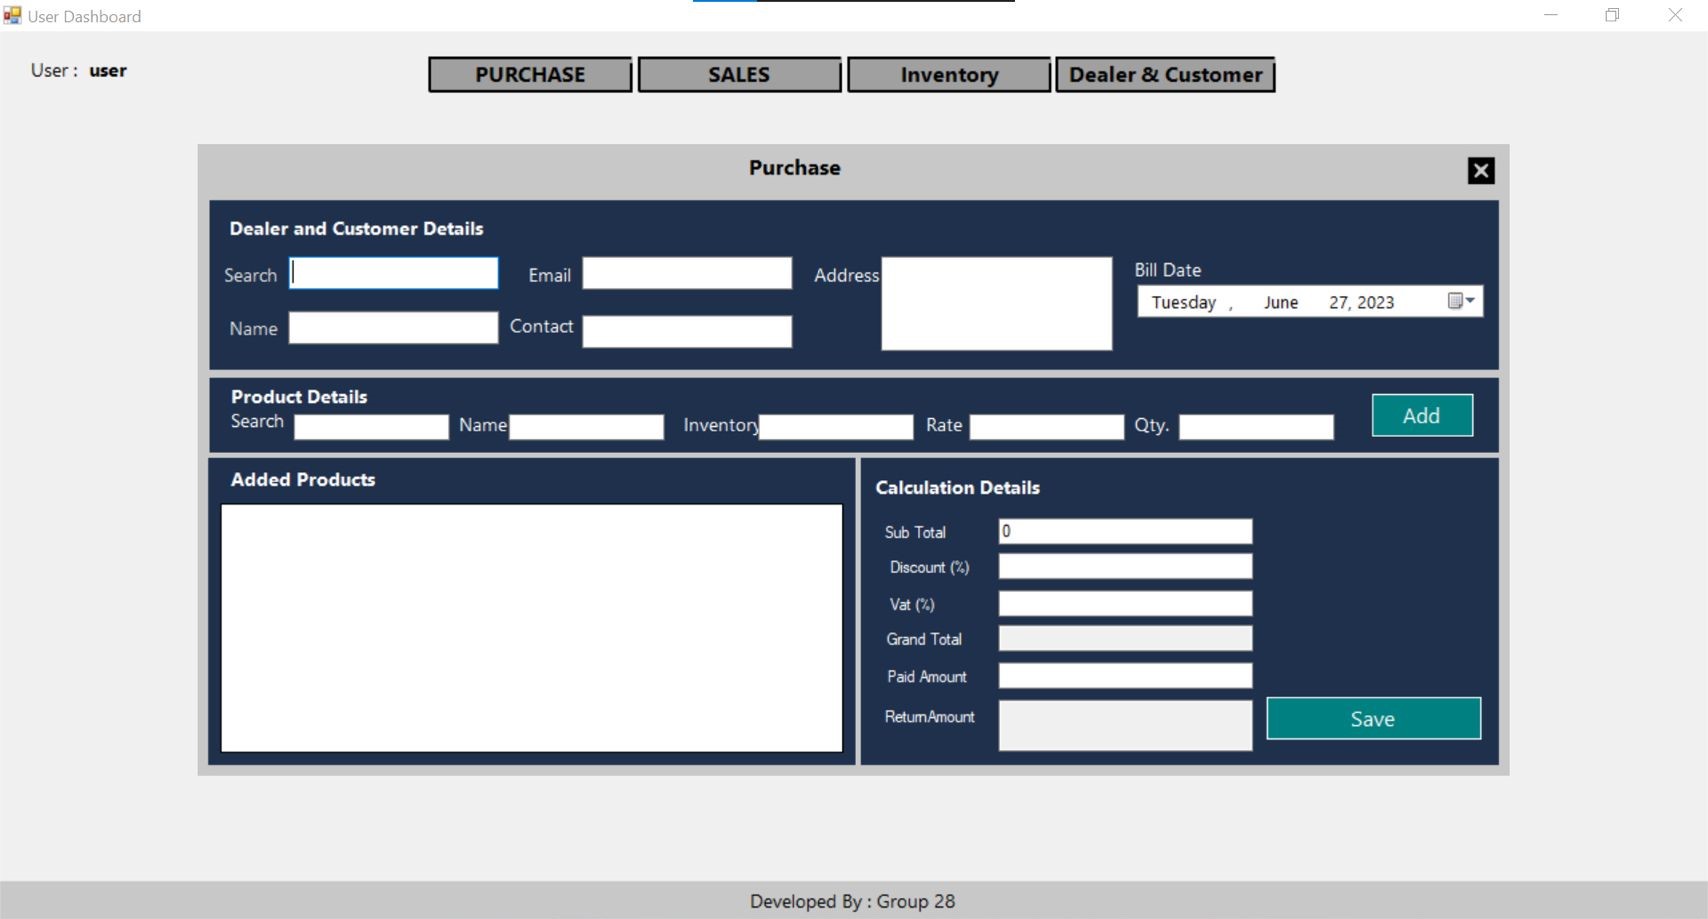Viewport: 1708px width, 919px height.
Task: Save the purchase record
Action: click(1372, 718)
